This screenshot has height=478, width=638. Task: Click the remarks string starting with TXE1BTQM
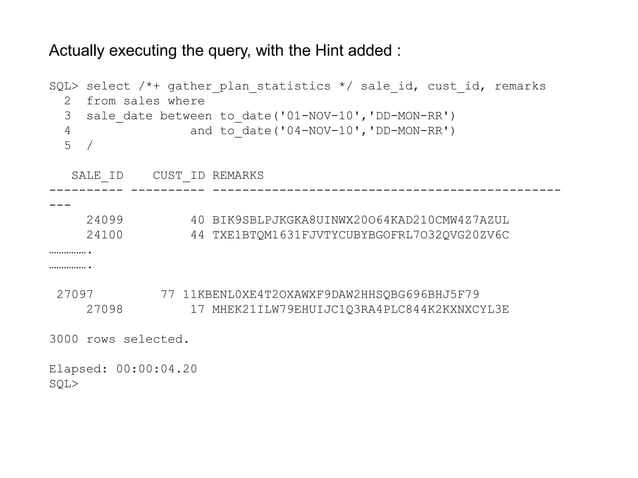(x=361, y=235)
